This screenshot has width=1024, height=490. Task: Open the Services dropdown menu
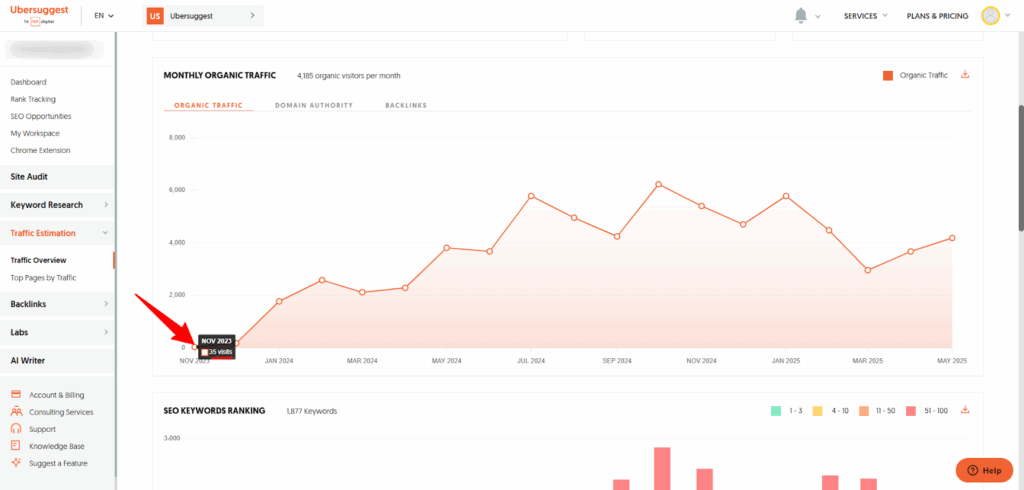[x=865, y=16]
